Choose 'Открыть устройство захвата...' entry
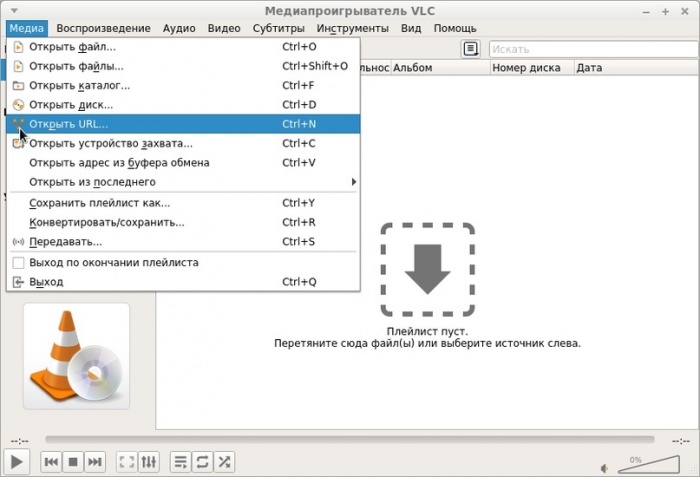 click(x=183, y=143)
